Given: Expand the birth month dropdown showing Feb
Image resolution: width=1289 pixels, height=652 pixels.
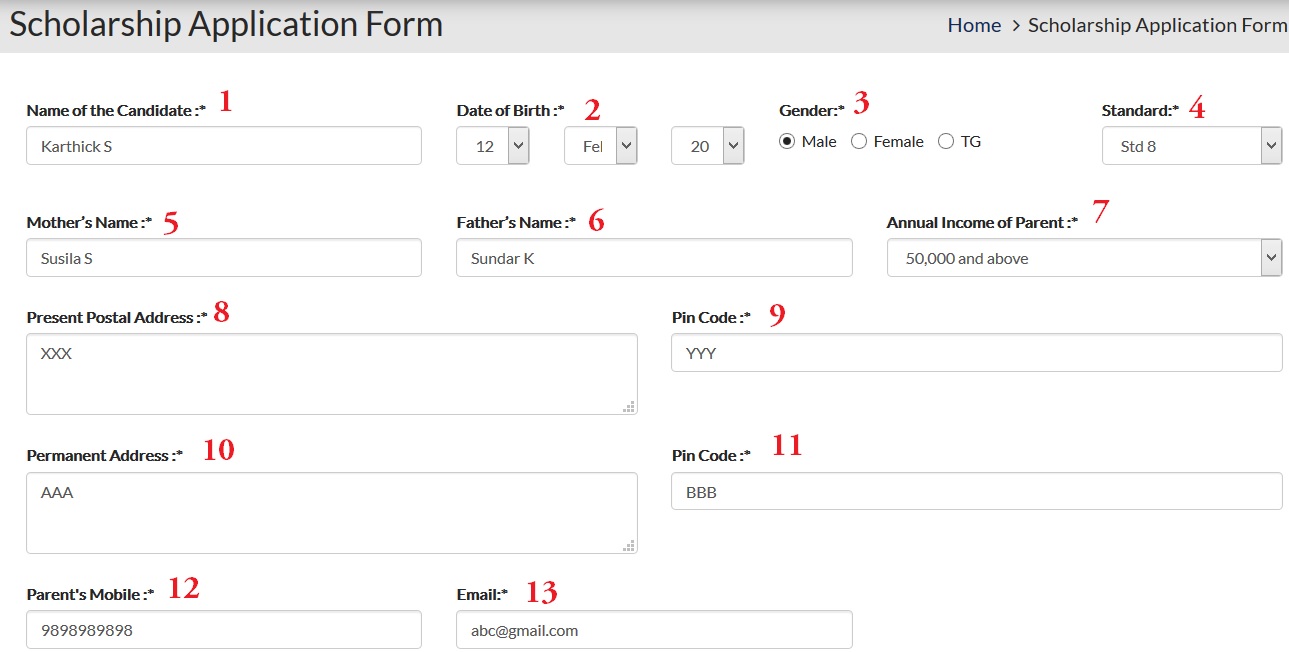Looking at the screenshot, I should [x=601, y=146].
